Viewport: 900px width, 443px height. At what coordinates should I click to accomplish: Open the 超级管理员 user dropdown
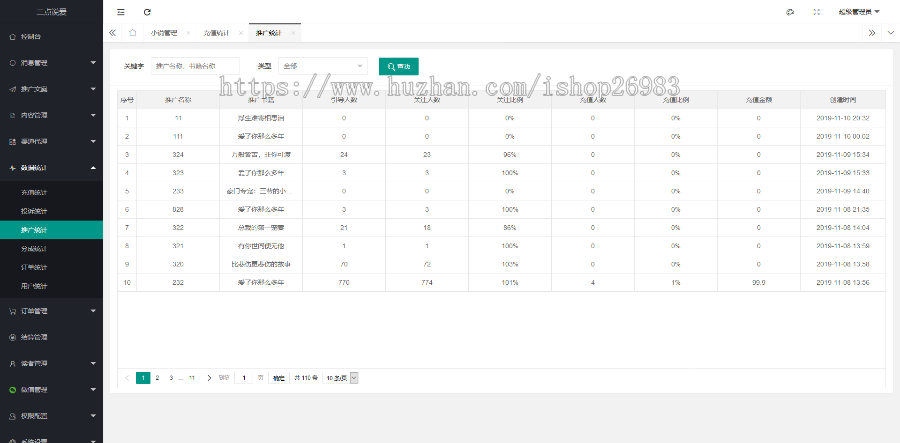(x=859, y=12)
